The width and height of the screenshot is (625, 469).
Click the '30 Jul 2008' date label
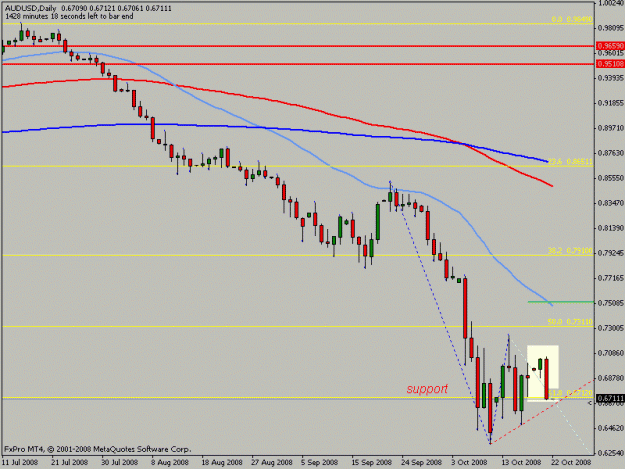pyautogui.click(x=120, y=462)
